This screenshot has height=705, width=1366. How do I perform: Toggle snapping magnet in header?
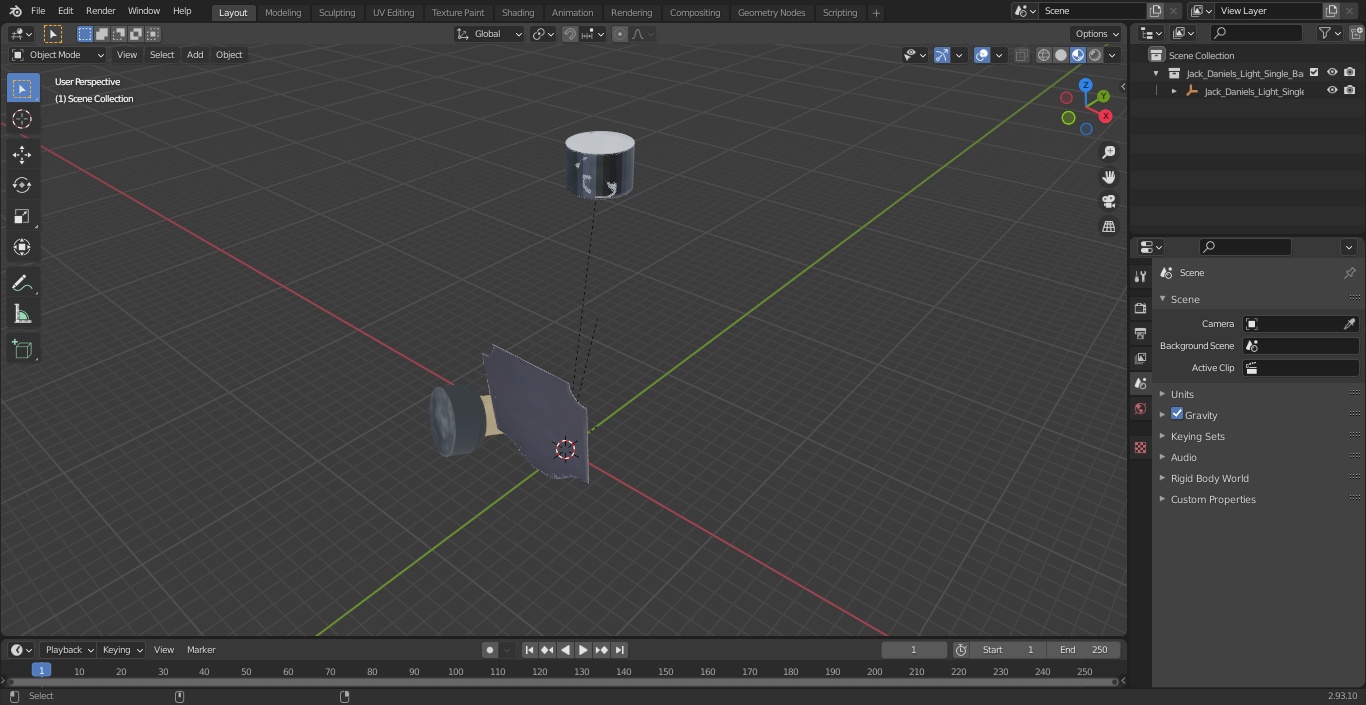[570, 34]
